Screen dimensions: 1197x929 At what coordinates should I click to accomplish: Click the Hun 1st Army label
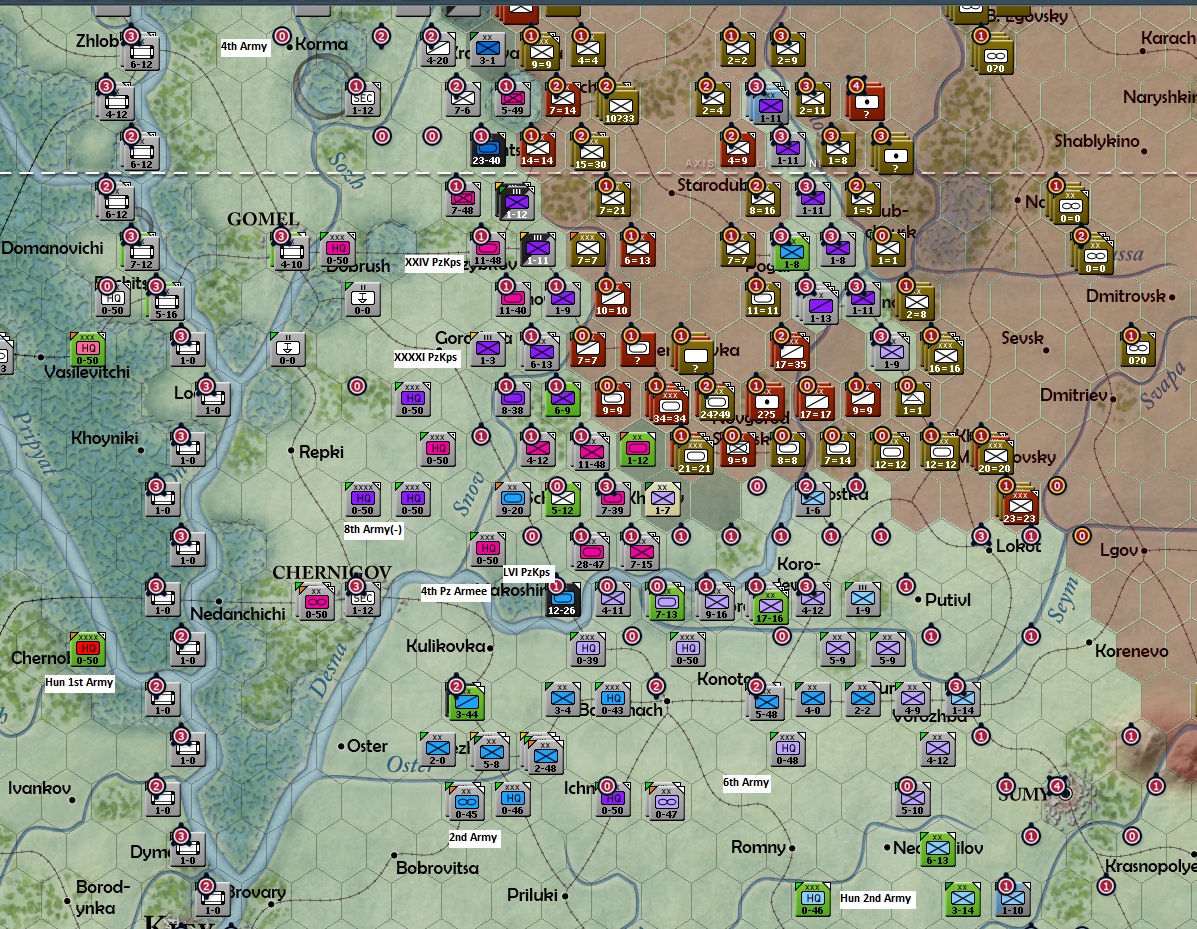(79, 682)
